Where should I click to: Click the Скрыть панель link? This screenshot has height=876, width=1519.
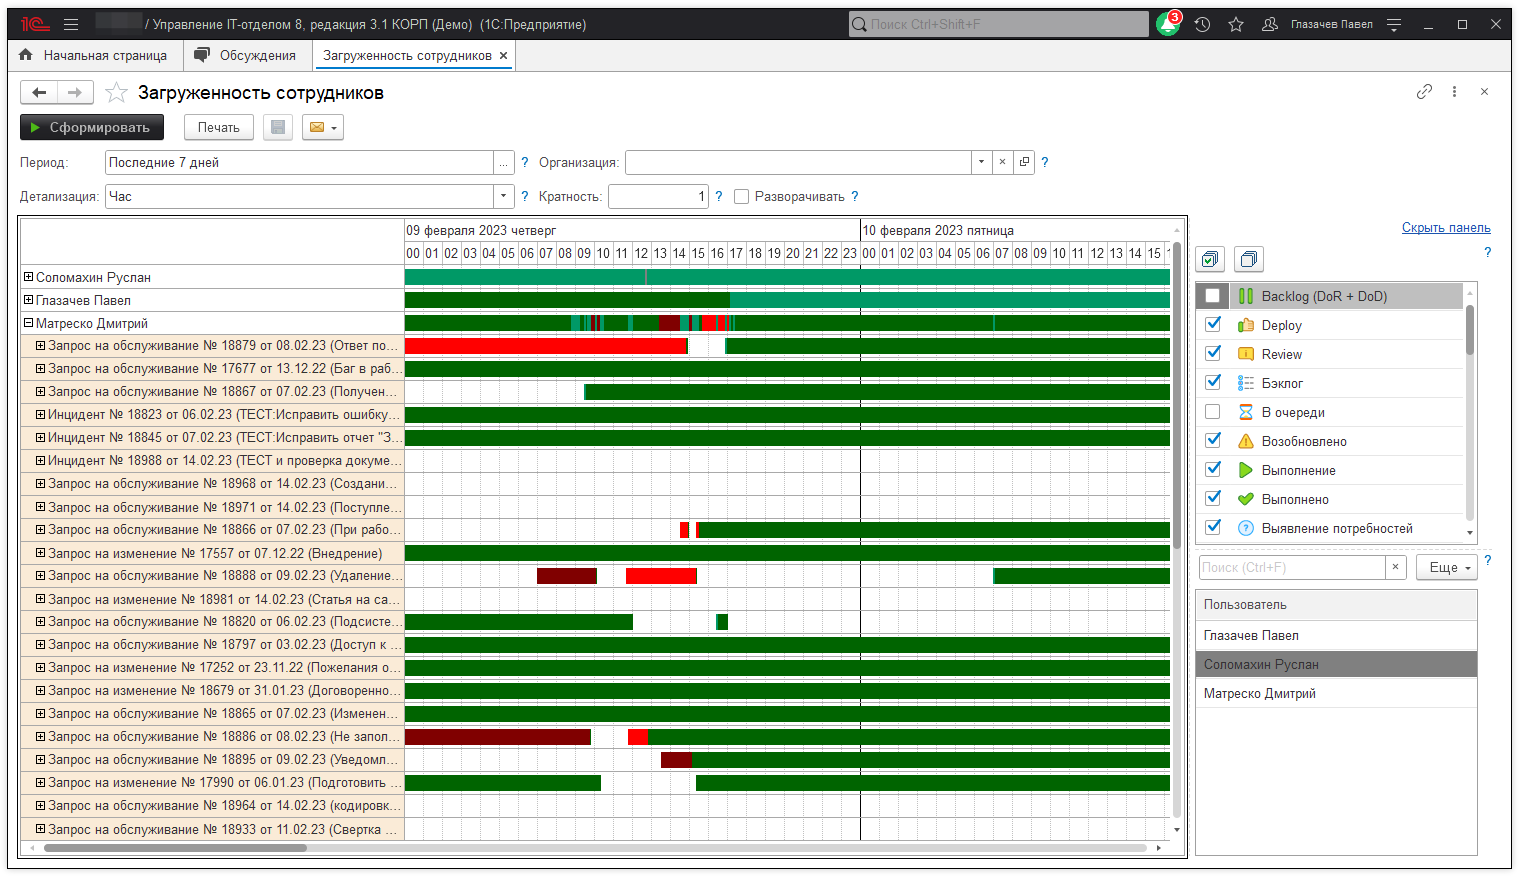1445,228
